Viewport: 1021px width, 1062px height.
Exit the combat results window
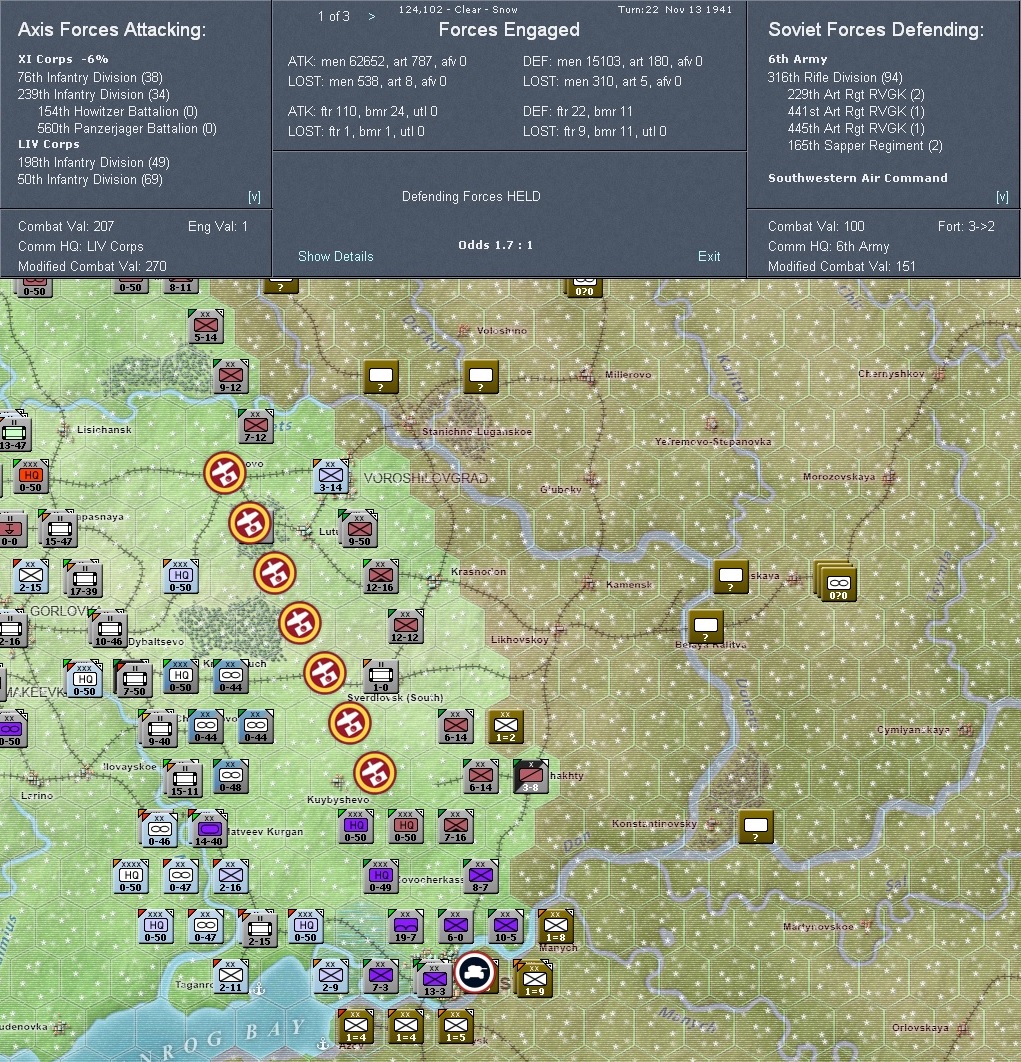[709, 256]
